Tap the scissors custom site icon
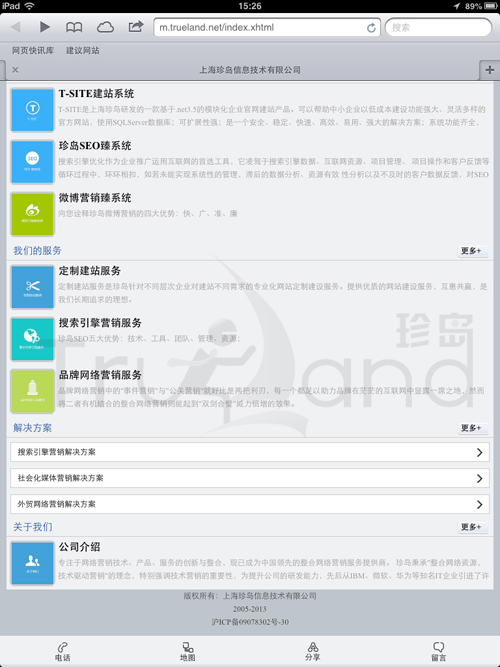The width and height of the screenshot is (500, 667). click(32, 287)
